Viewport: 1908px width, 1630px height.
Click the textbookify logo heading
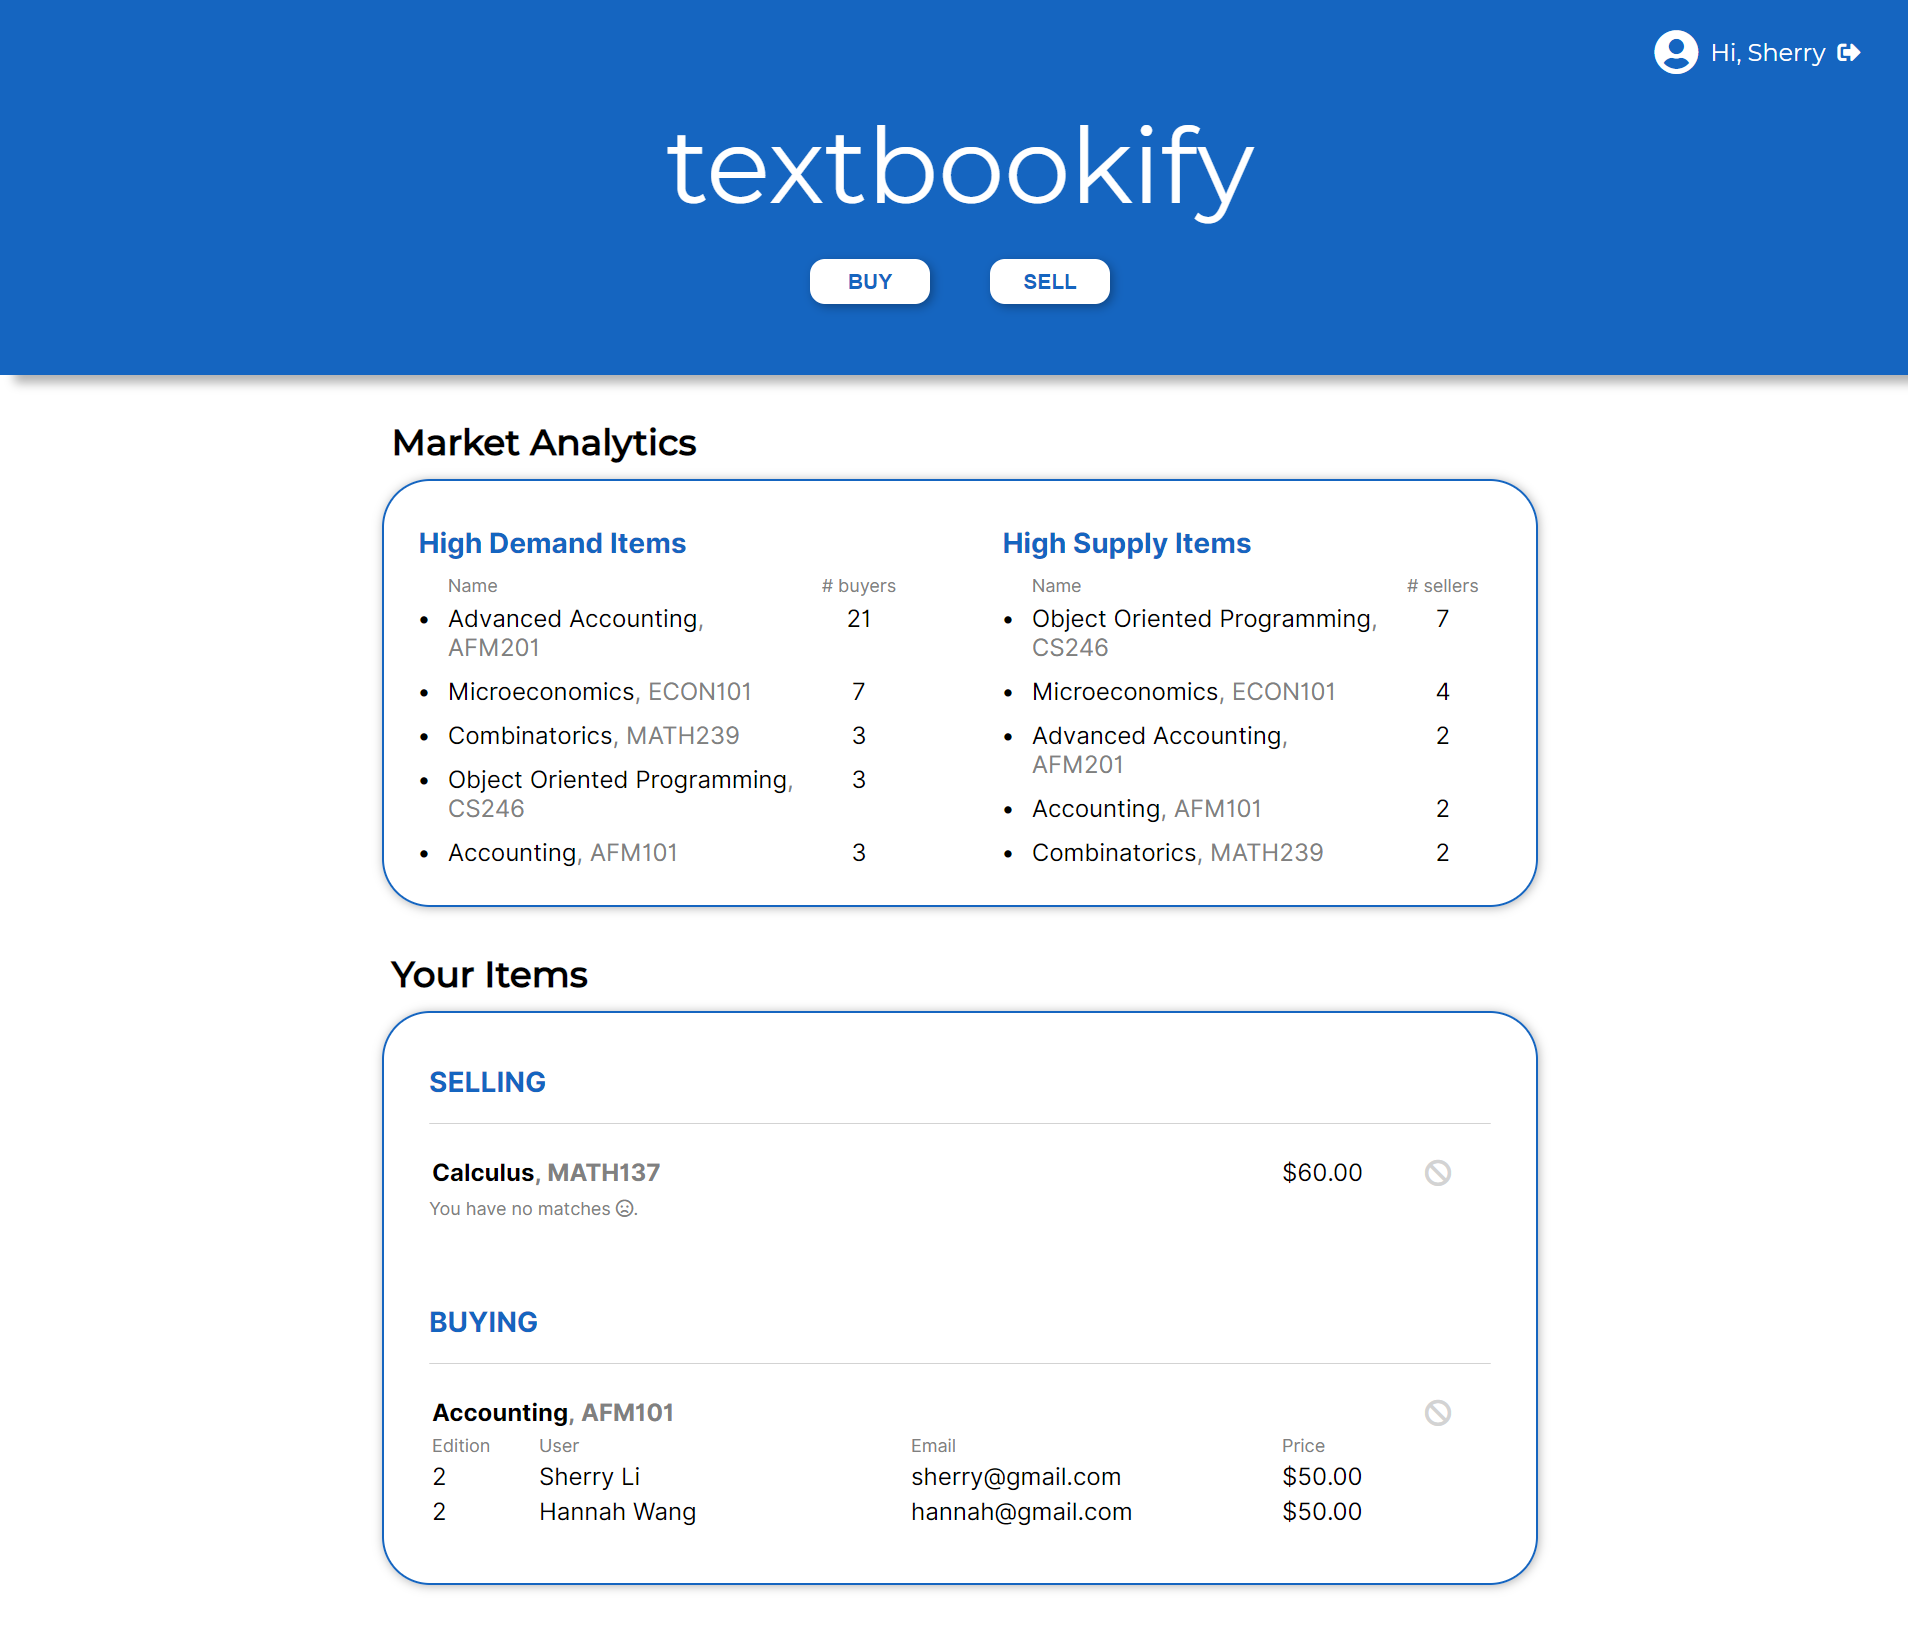click(x=954, y=168)
